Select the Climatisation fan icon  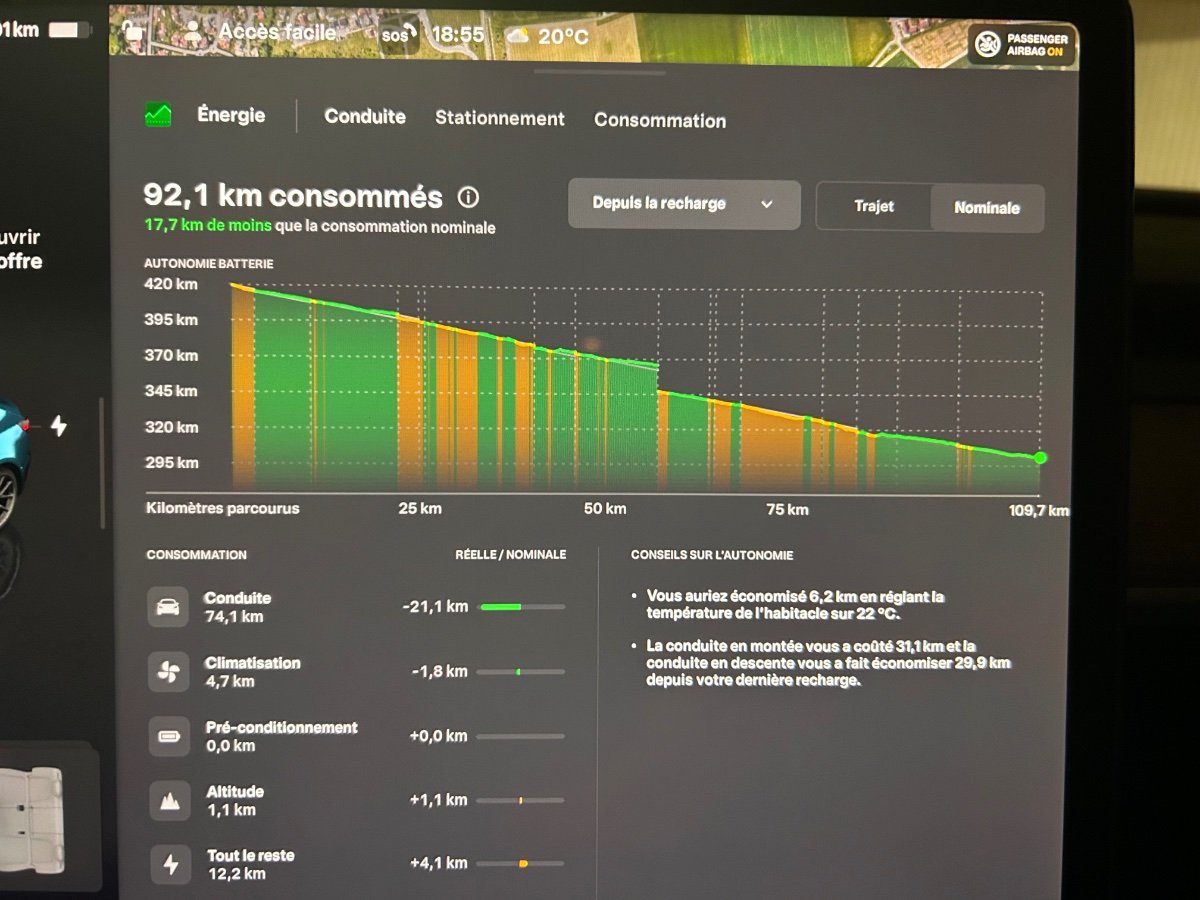click(x=167, y=672)
